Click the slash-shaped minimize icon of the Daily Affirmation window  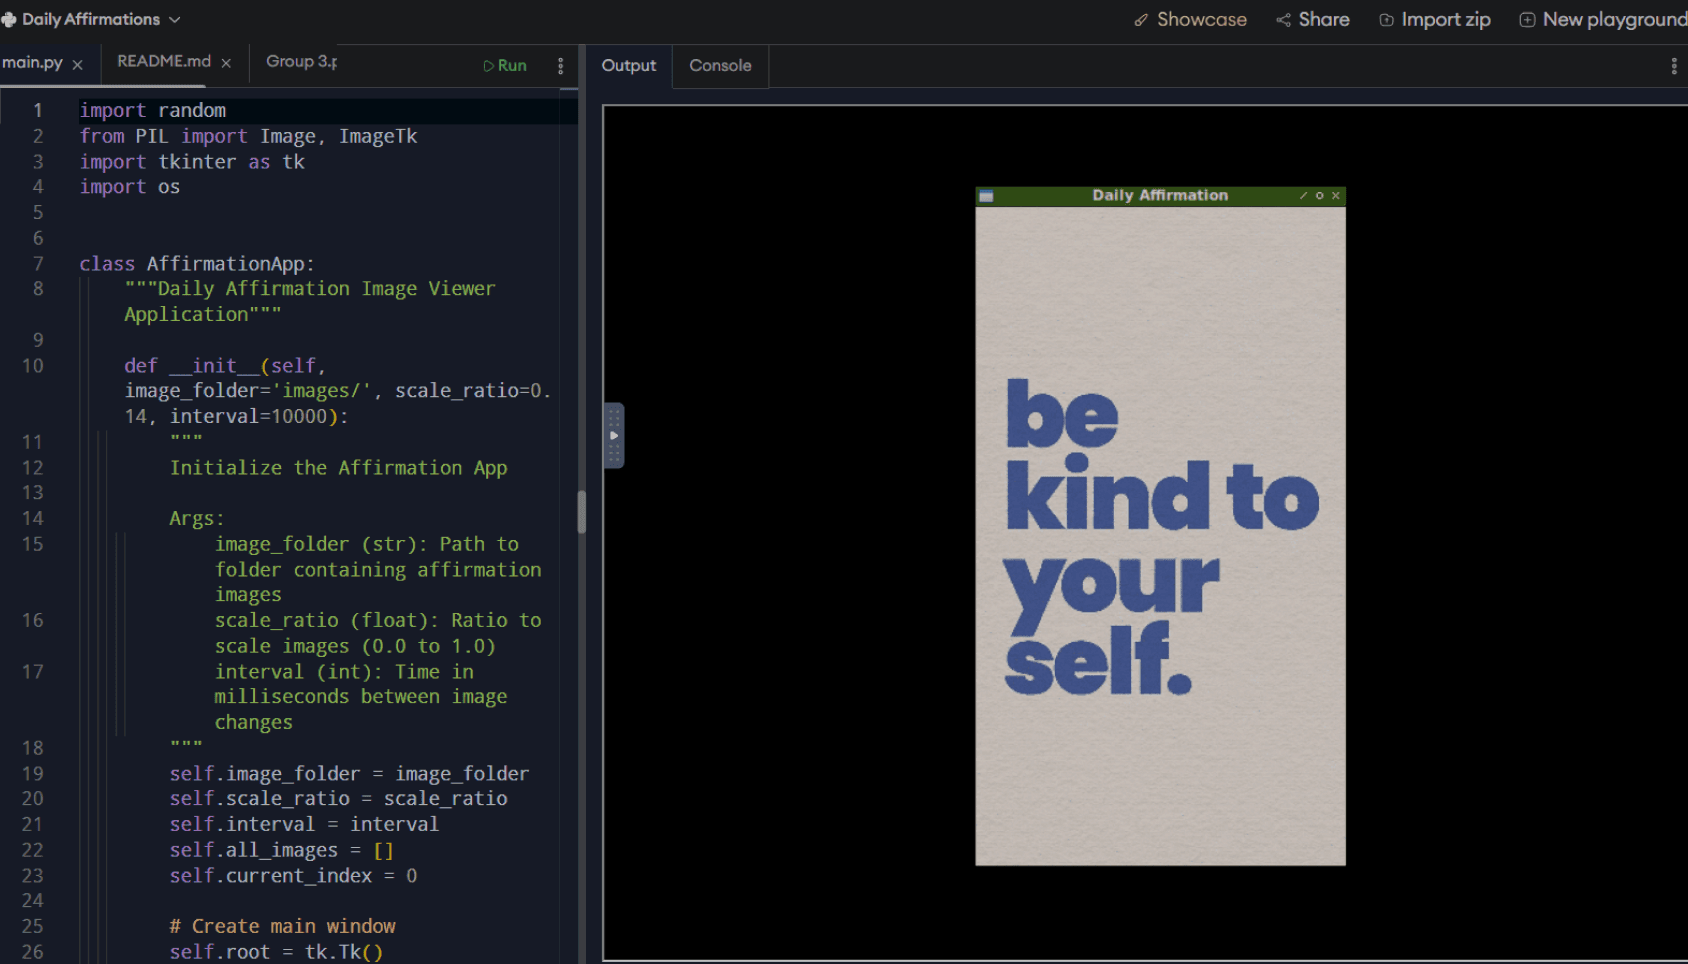pyautogui.click(x=1303, y=195)
